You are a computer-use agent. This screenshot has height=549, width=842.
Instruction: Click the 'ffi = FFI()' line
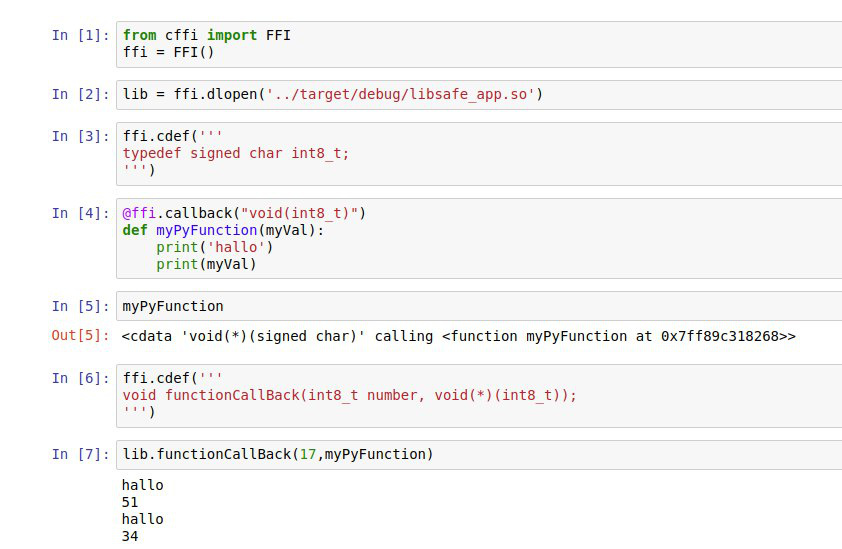(169, 52)
